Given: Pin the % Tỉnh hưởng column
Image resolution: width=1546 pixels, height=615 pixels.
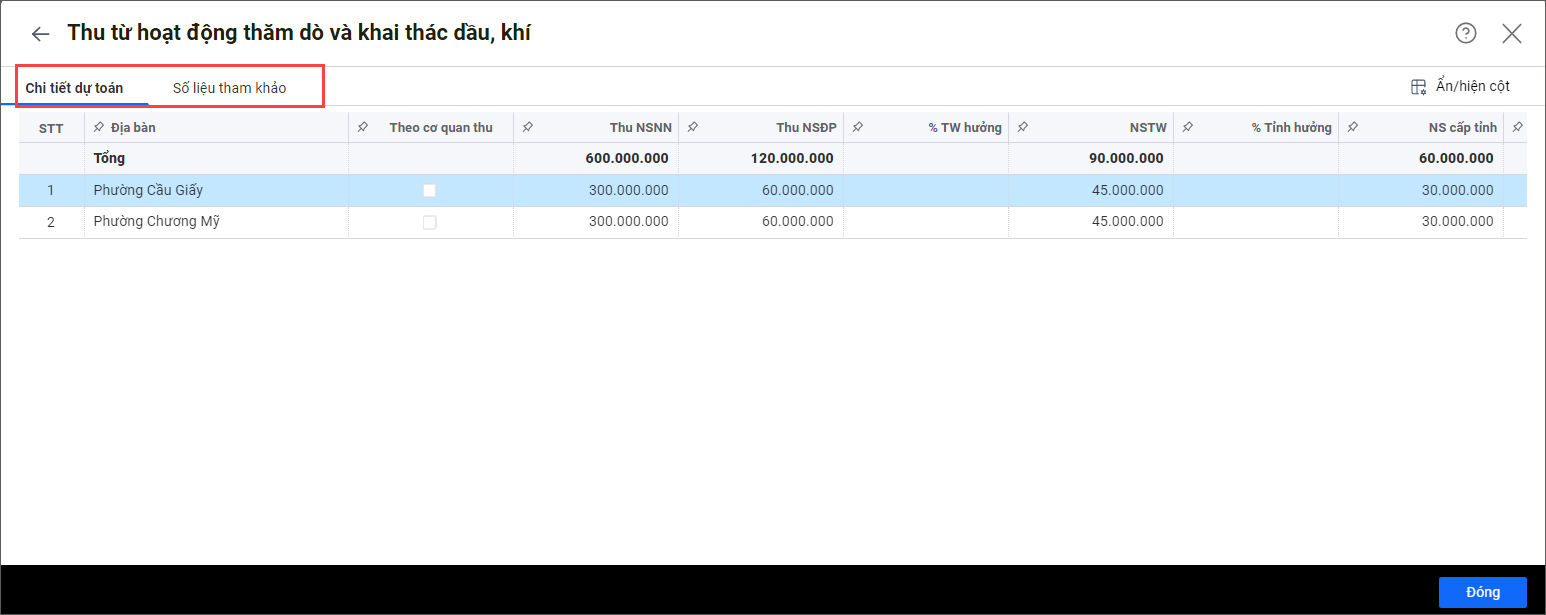Looking at the screenshot, I should coord(1188,127).
